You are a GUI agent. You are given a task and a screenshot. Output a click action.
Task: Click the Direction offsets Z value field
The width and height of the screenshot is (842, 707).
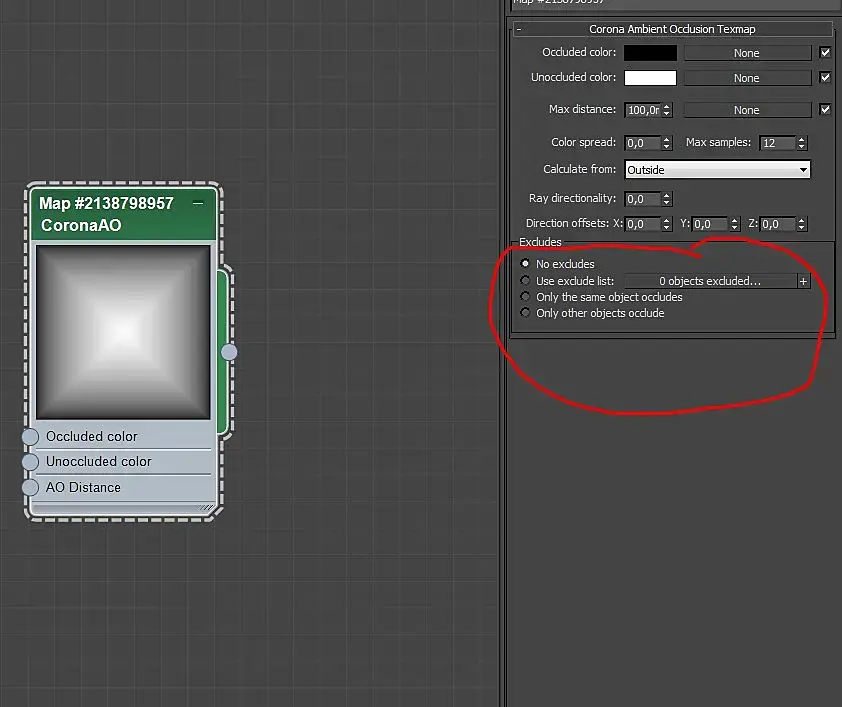tap(778, 224)
